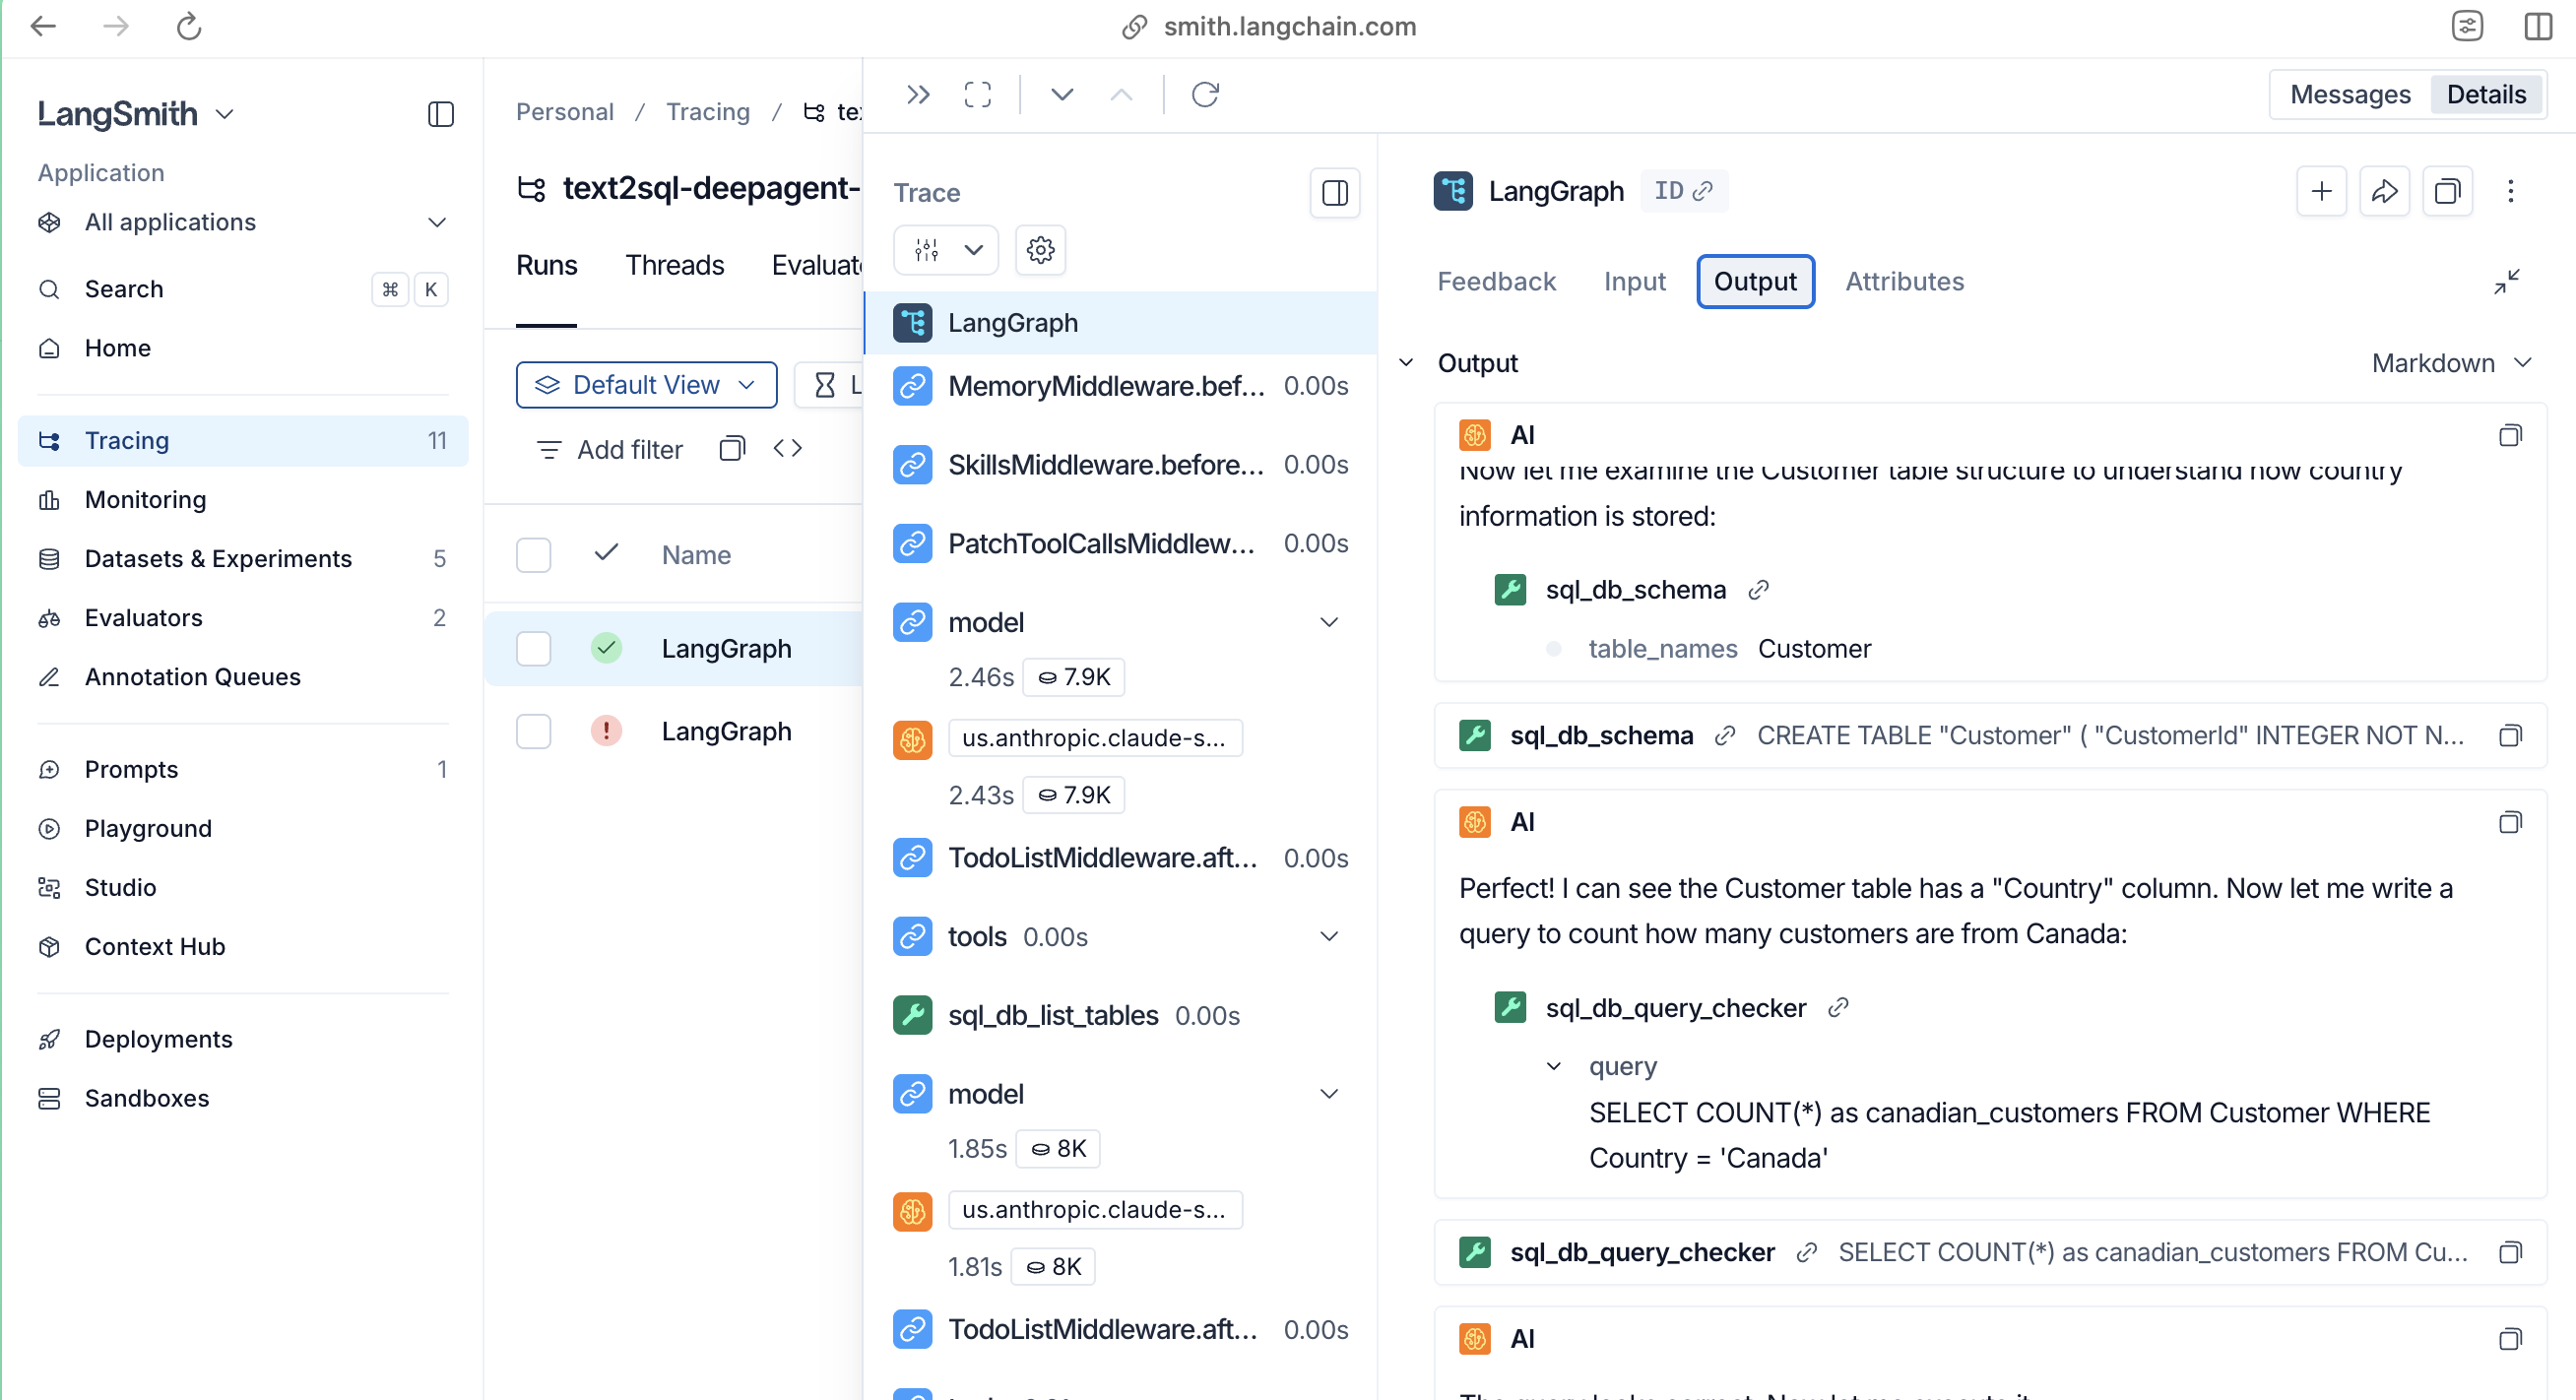Expand the All applications dropdown
2576x1400 pixels.
tap(437, 222)
